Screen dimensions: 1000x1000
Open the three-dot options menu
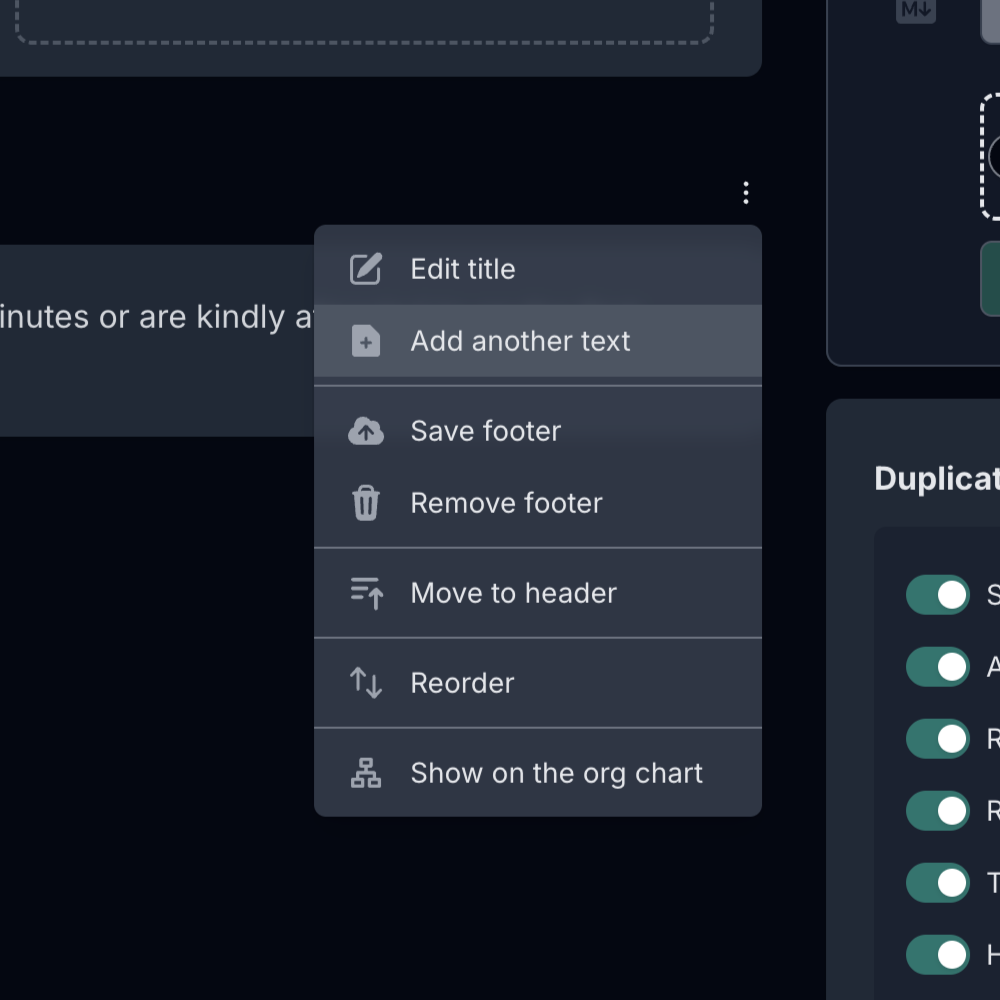tap(746, 193)
